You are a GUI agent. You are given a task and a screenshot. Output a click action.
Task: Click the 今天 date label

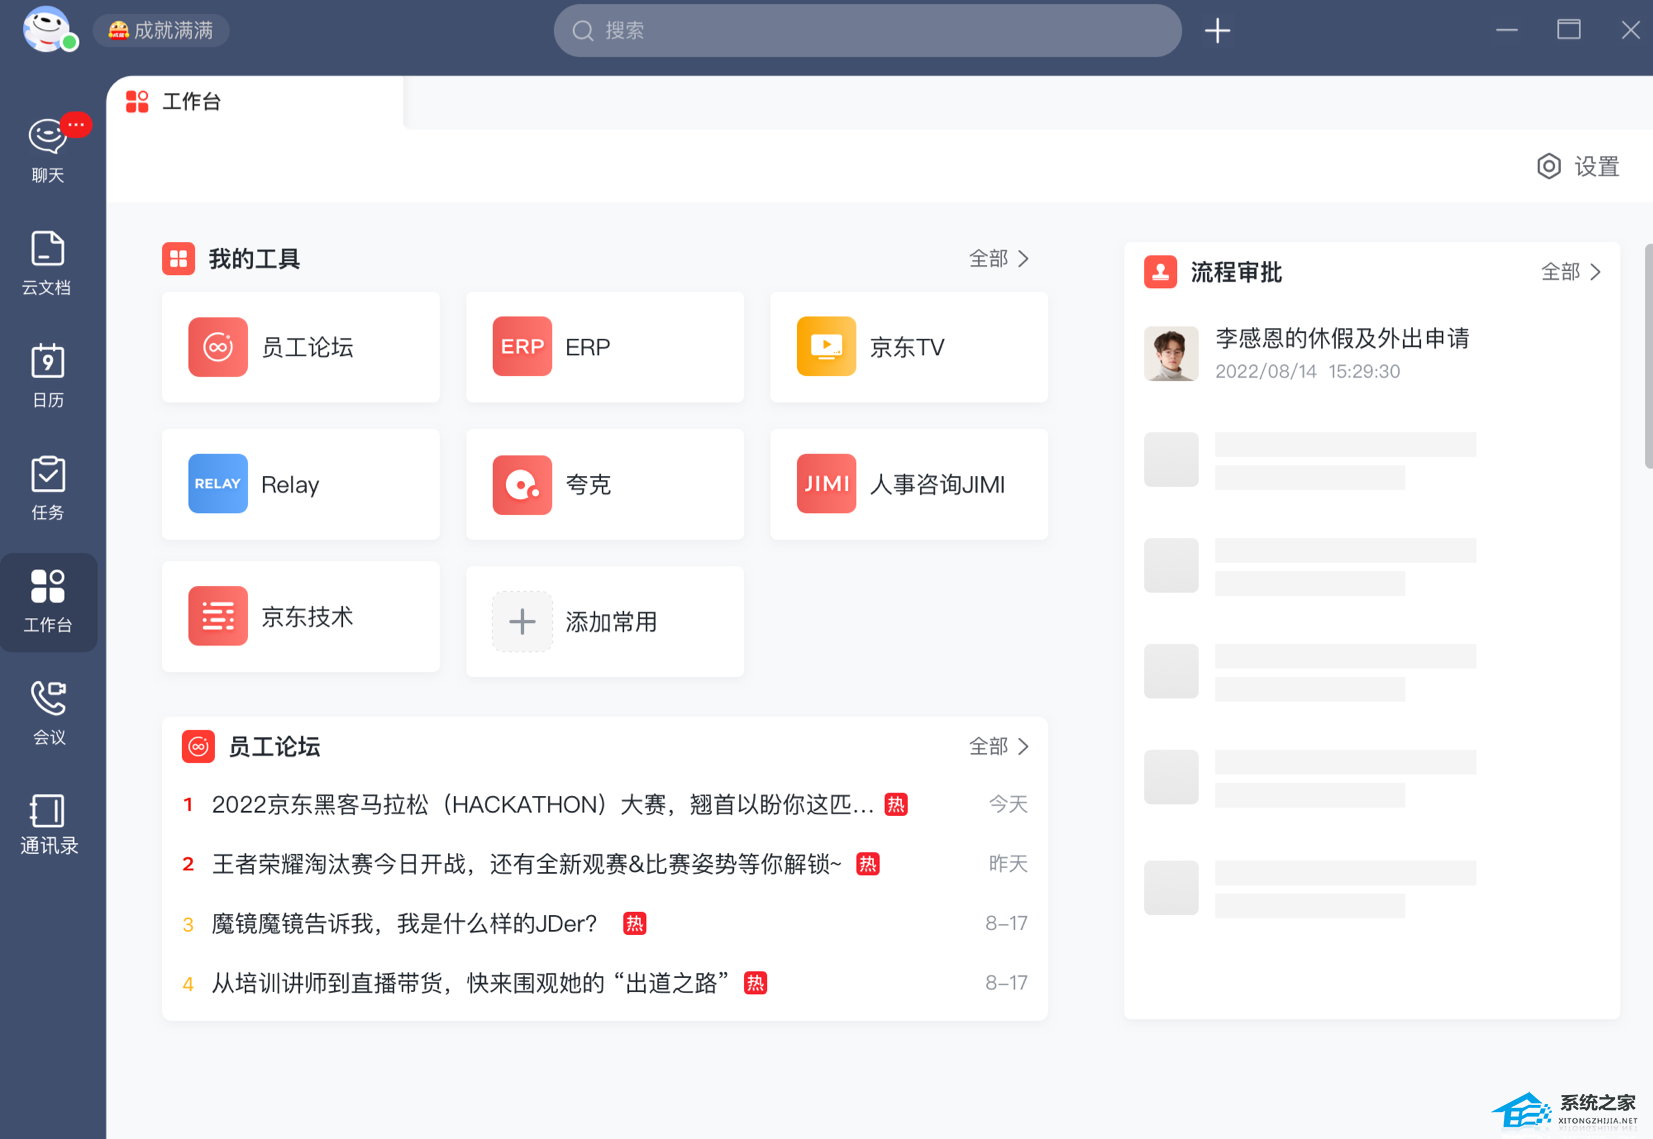click(x=1008, y=805)
